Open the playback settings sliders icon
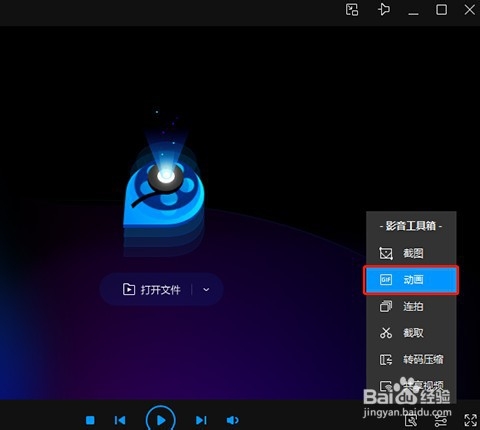Screen dimensions: 480x430 point(441,421)
